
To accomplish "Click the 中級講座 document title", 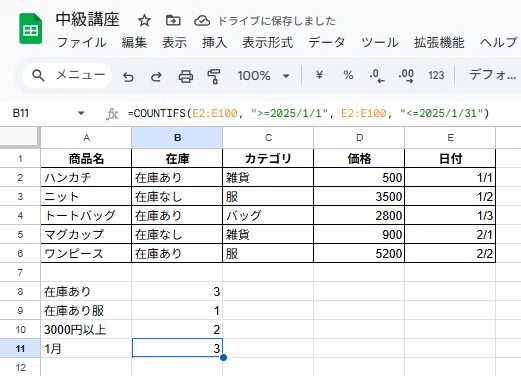I will point(88,19).
